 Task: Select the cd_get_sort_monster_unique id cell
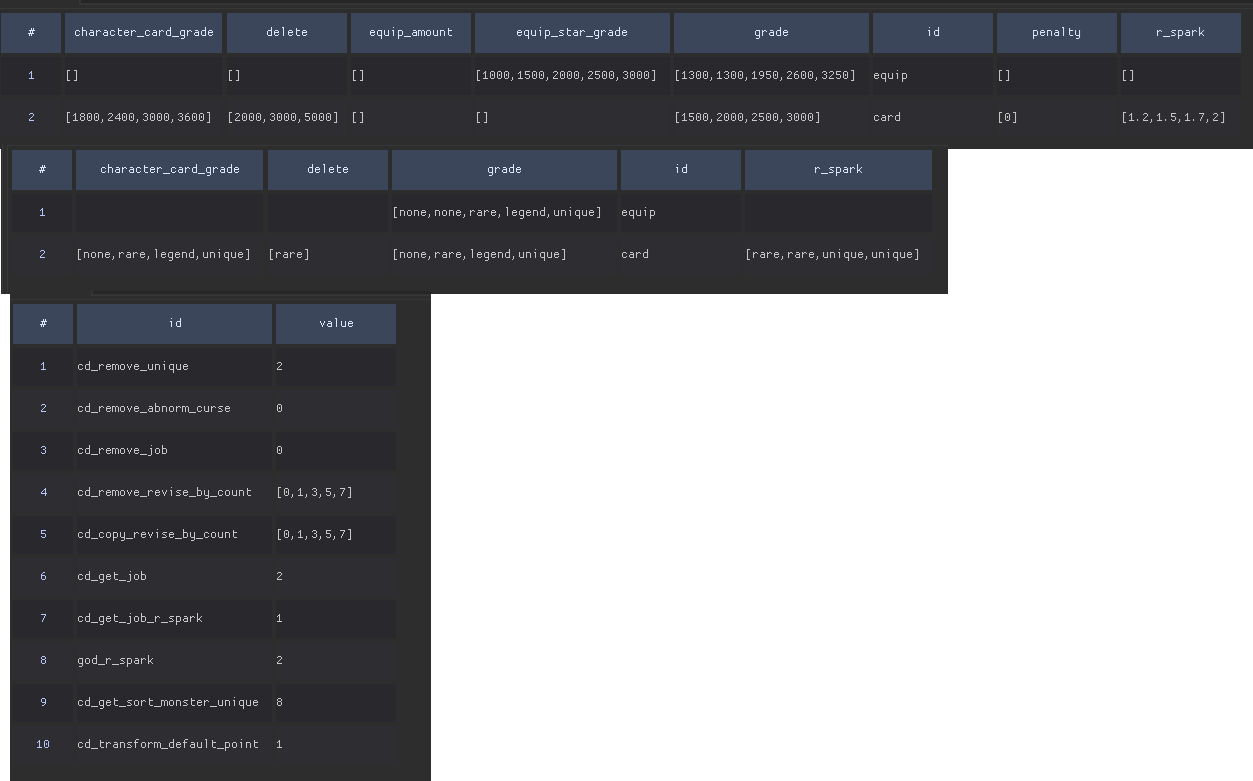tap(174, 702)
